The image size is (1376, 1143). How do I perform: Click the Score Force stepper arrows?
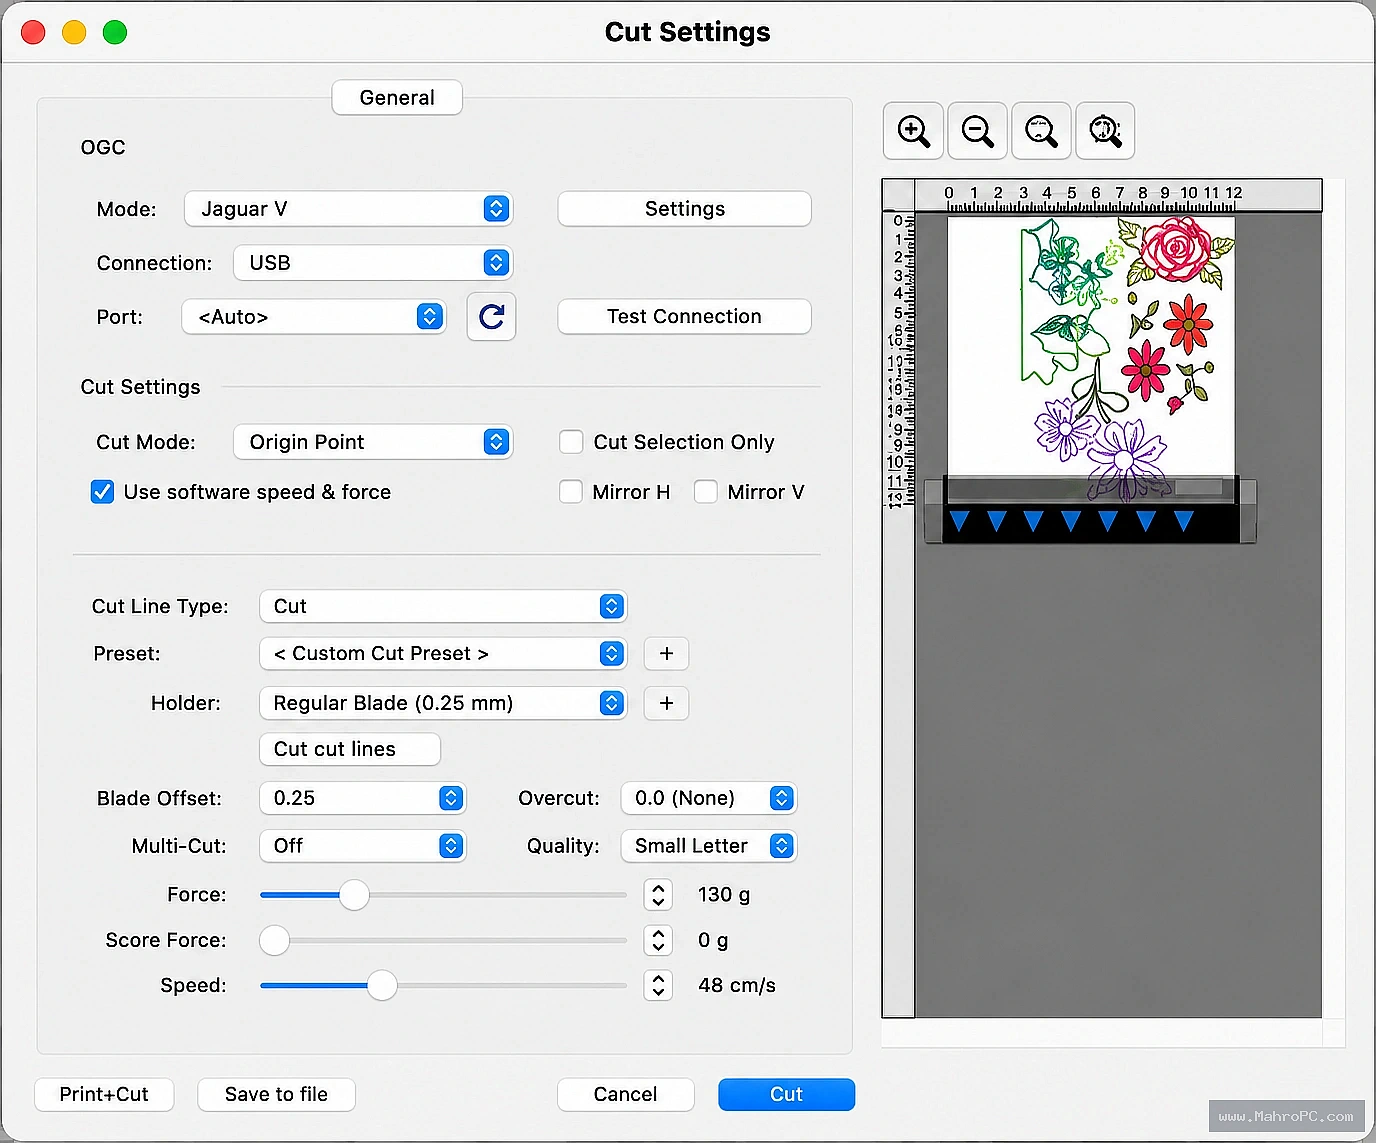658,940
